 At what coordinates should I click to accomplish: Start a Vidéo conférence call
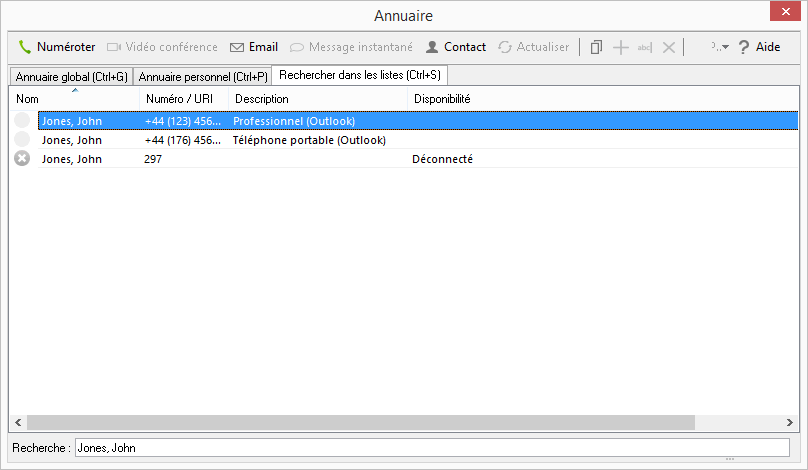coord(162,47)
